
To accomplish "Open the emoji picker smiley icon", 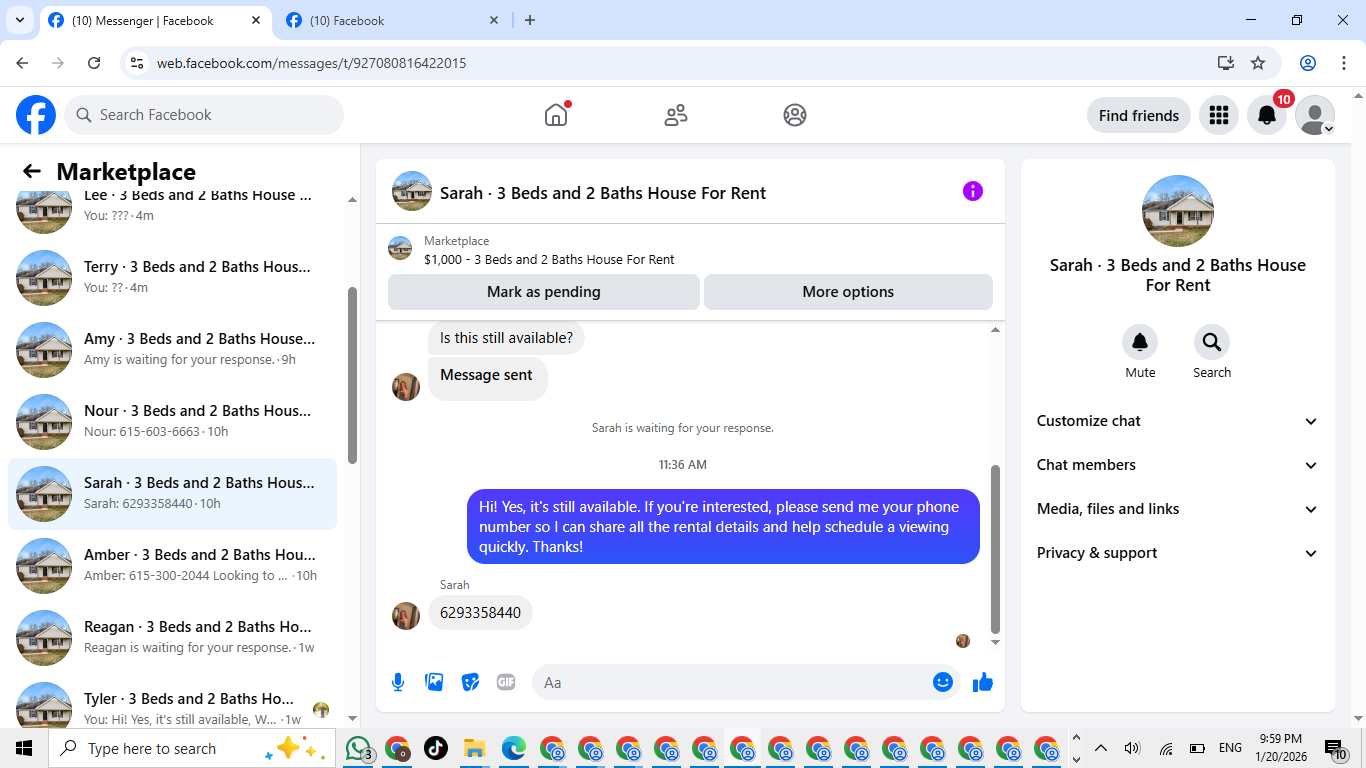I will pyautogui.click(x=943, y=682).
